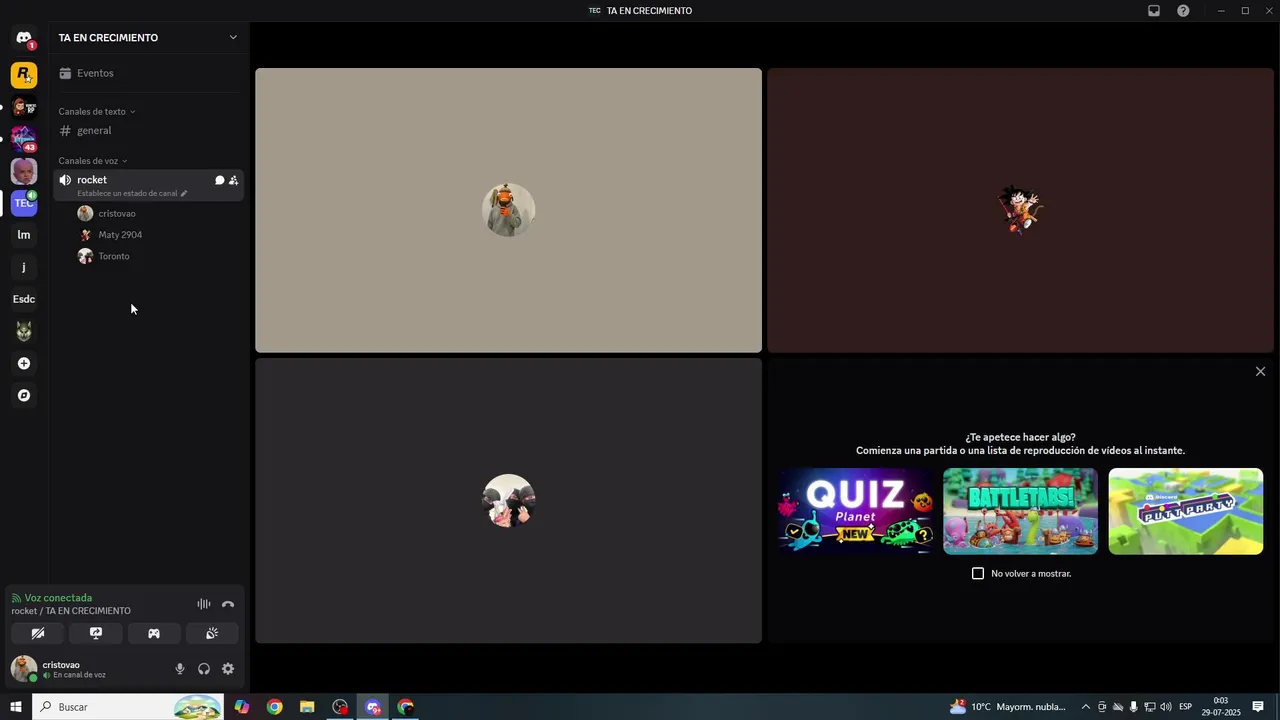The image size is (1280, 720).
Task: Open Chrome from the taskbar
Action: click(x=274, y=707)
